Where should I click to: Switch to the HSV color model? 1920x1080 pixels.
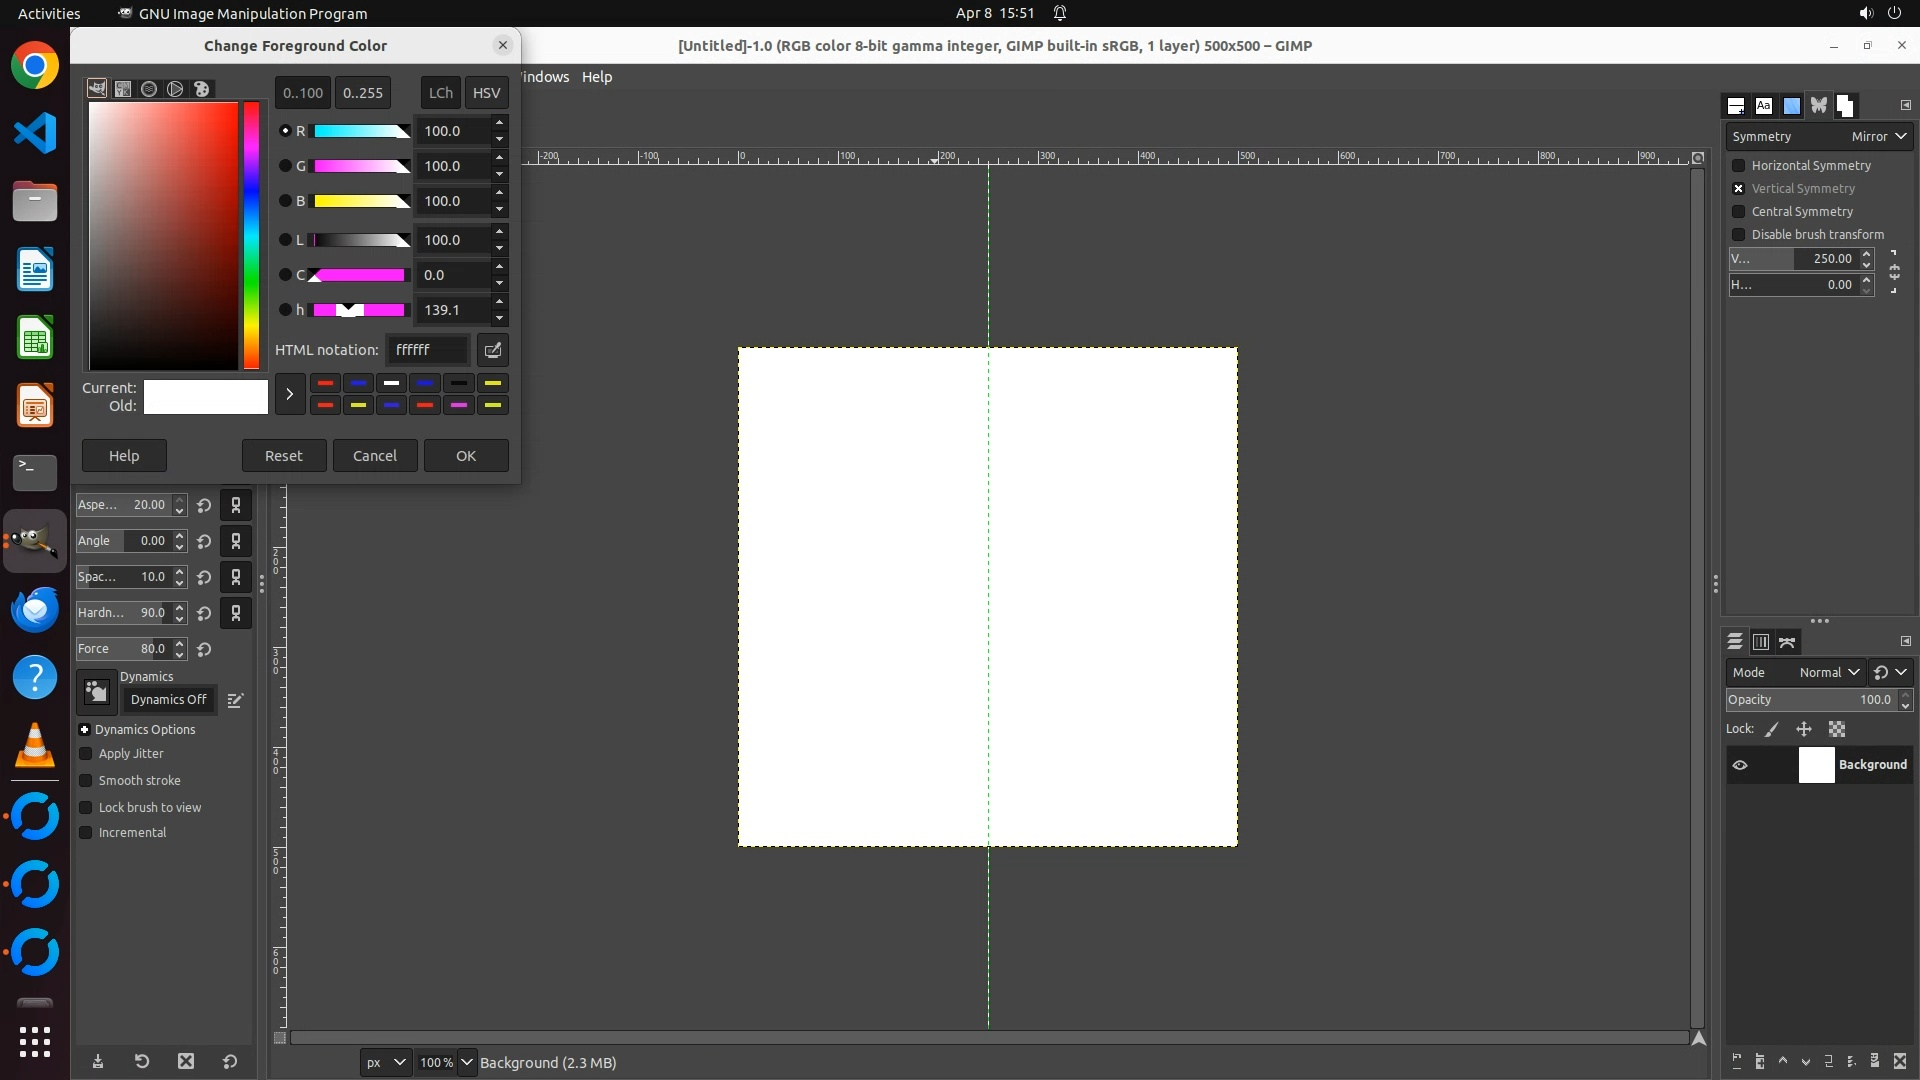(486, 93)
